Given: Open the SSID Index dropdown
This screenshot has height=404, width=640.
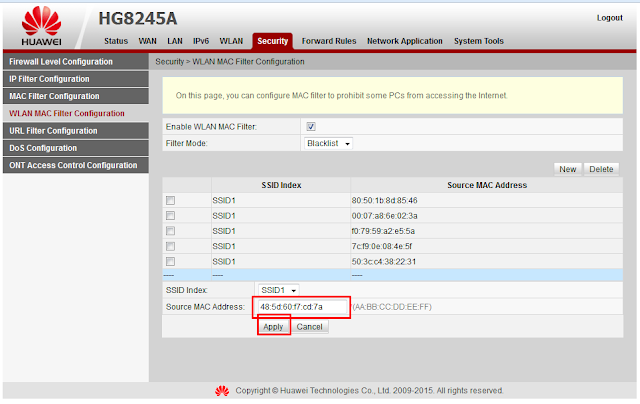Looking at the screenshot, I should pyautogui.click(x=279, y=290).
